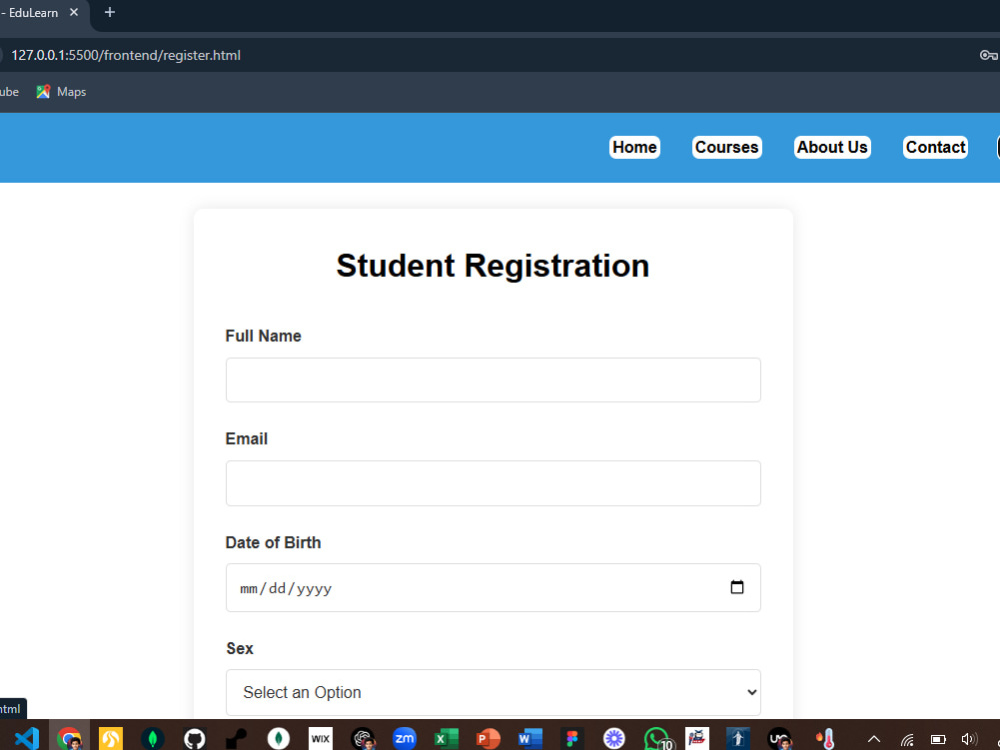The width and height of the screenshot is (1000, 750).
Task: Click the address bar URL
Action: 126,55
